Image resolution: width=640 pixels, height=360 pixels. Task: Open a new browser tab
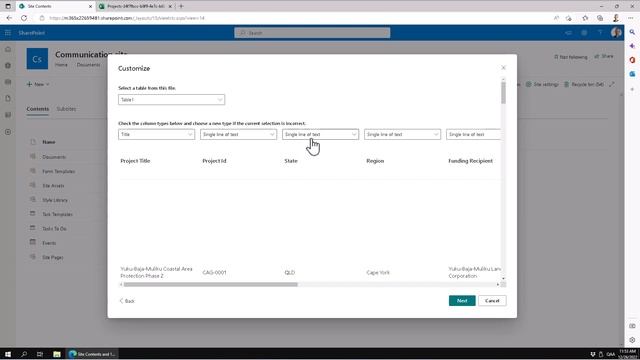181,6
